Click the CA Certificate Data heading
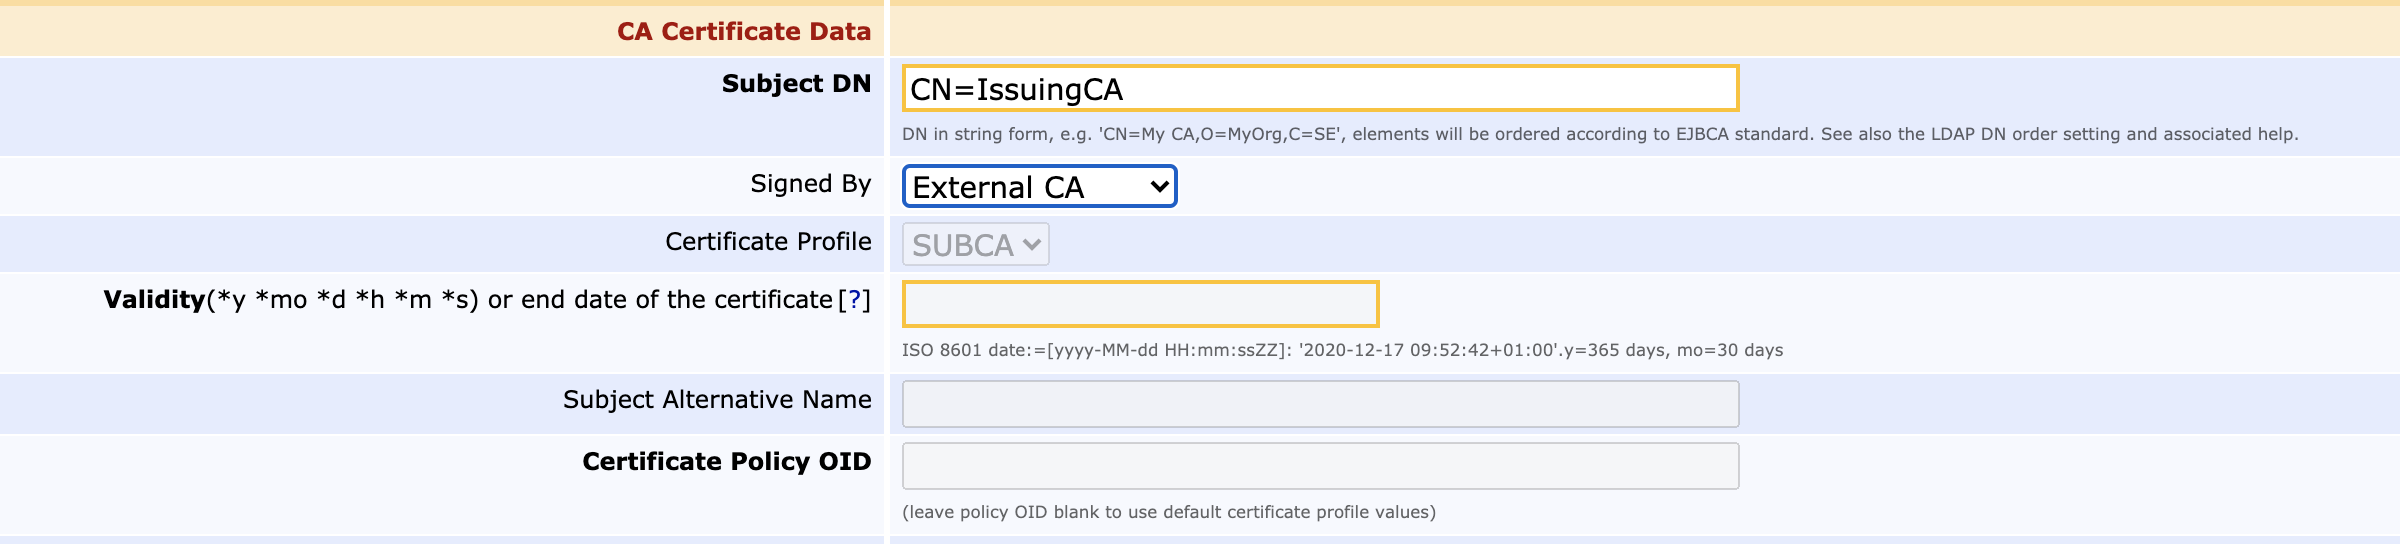 pyautogui.click(x=743, y=31)
